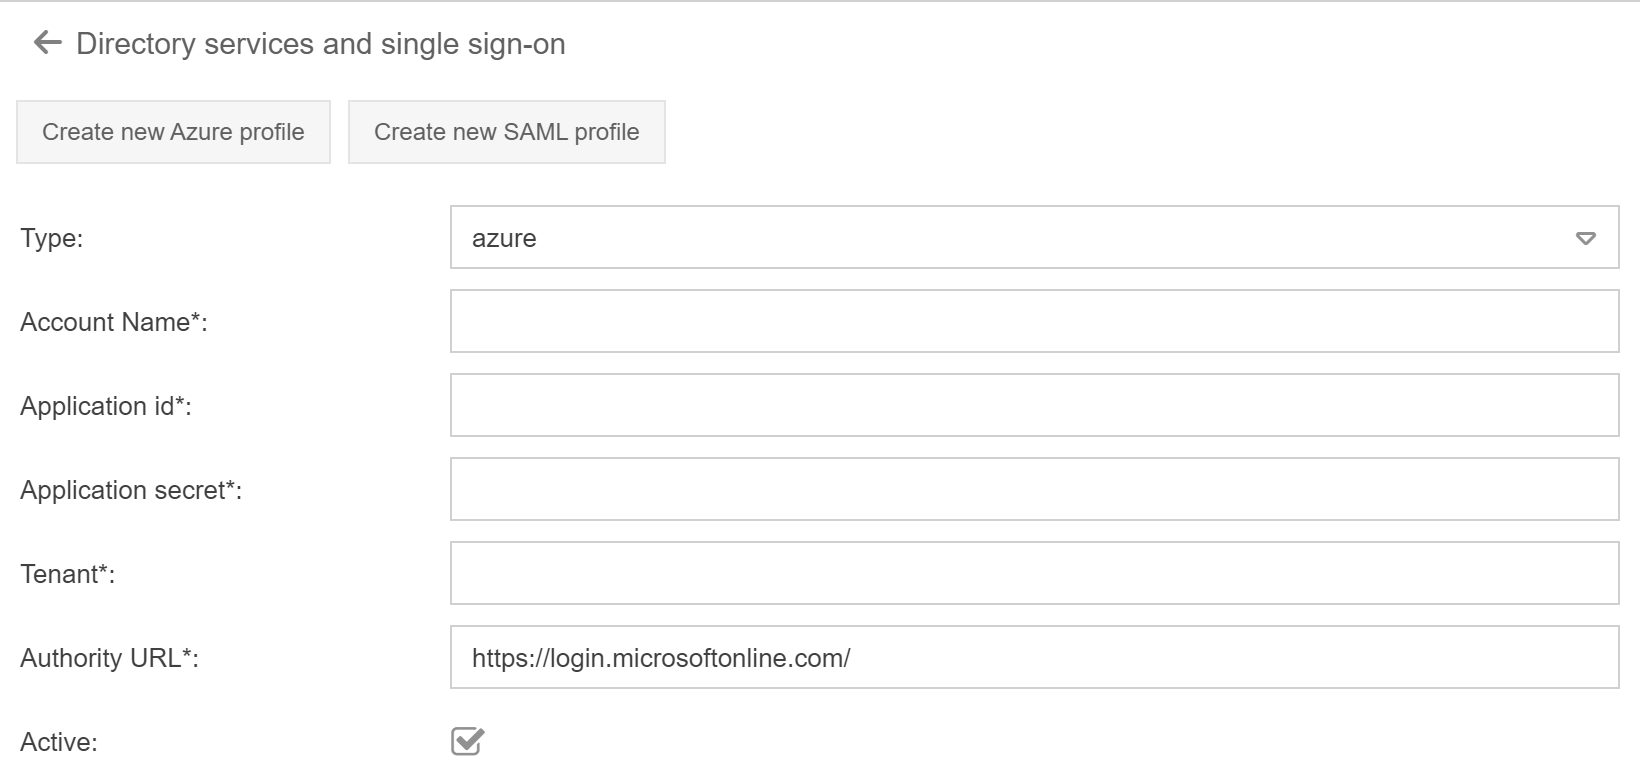Click the page title Directory services heading
This screenshot has height=778, width=1640.
320,44
